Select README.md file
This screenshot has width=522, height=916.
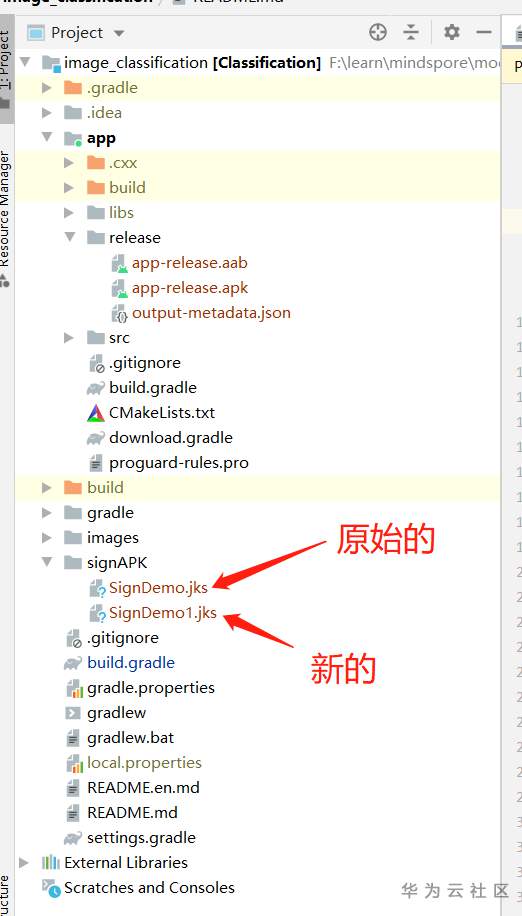tap(132, 813)
